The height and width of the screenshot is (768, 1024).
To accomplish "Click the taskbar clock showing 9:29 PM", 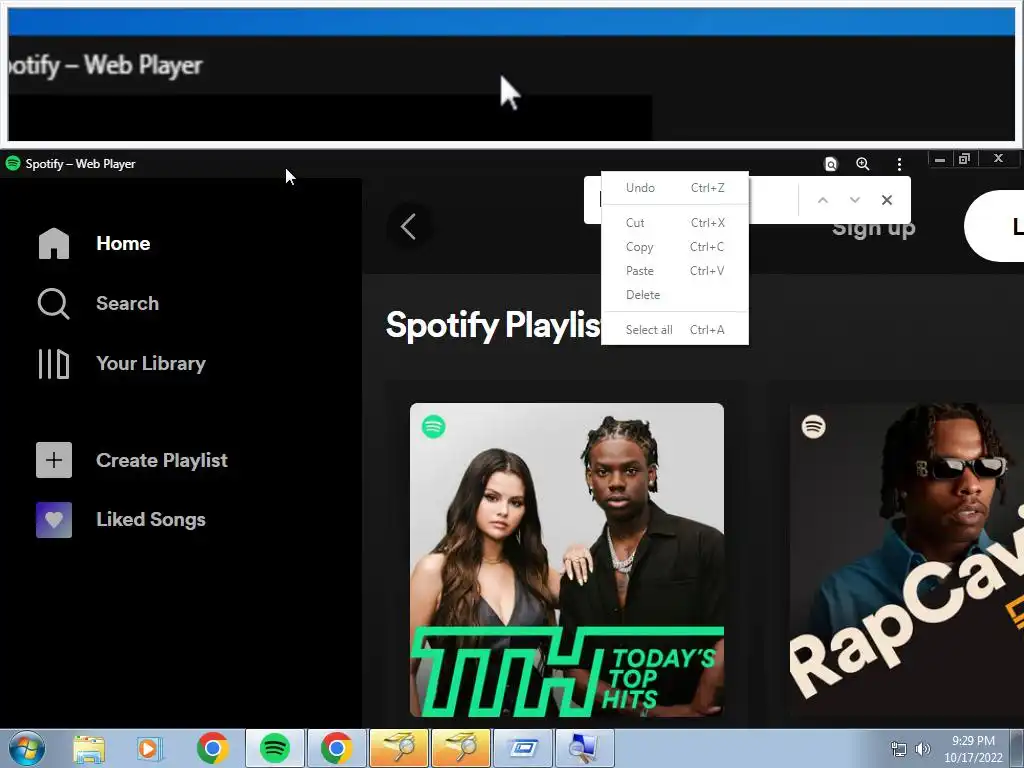I will click(x=973, y=749).
